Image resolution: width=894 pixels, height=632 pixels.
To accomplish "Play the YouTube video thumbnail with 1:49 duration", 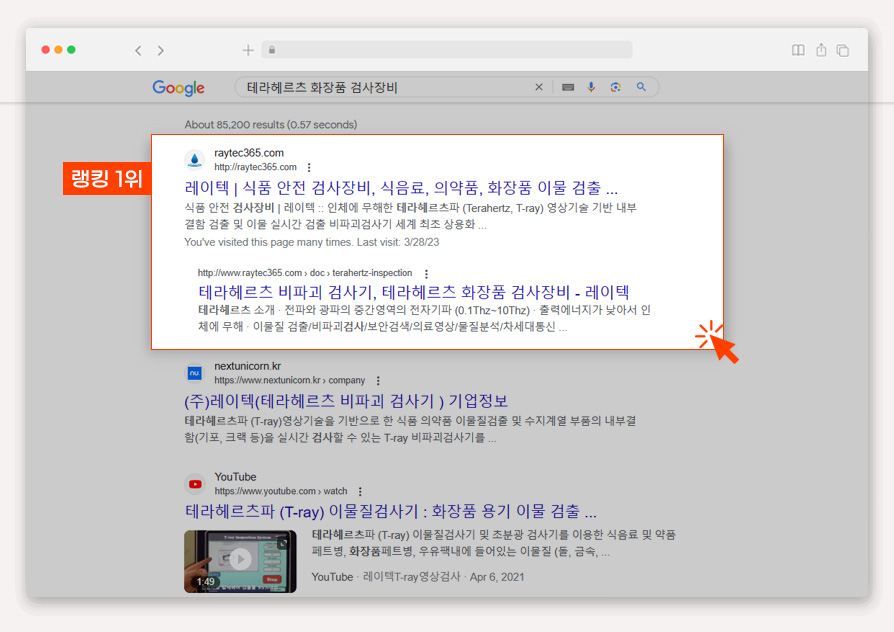I will click(240, 561).
